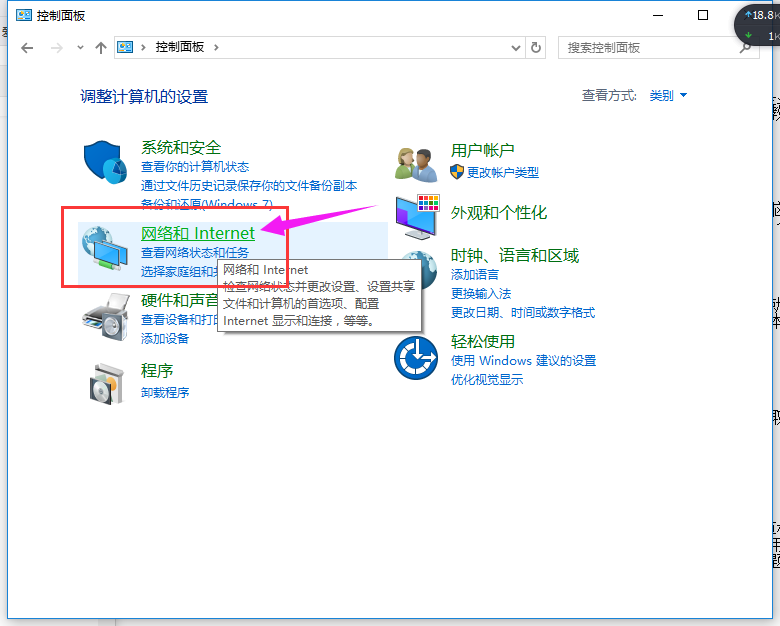Click the Programs category icon
The image size is (780, 626).
[x=105, y=382]
